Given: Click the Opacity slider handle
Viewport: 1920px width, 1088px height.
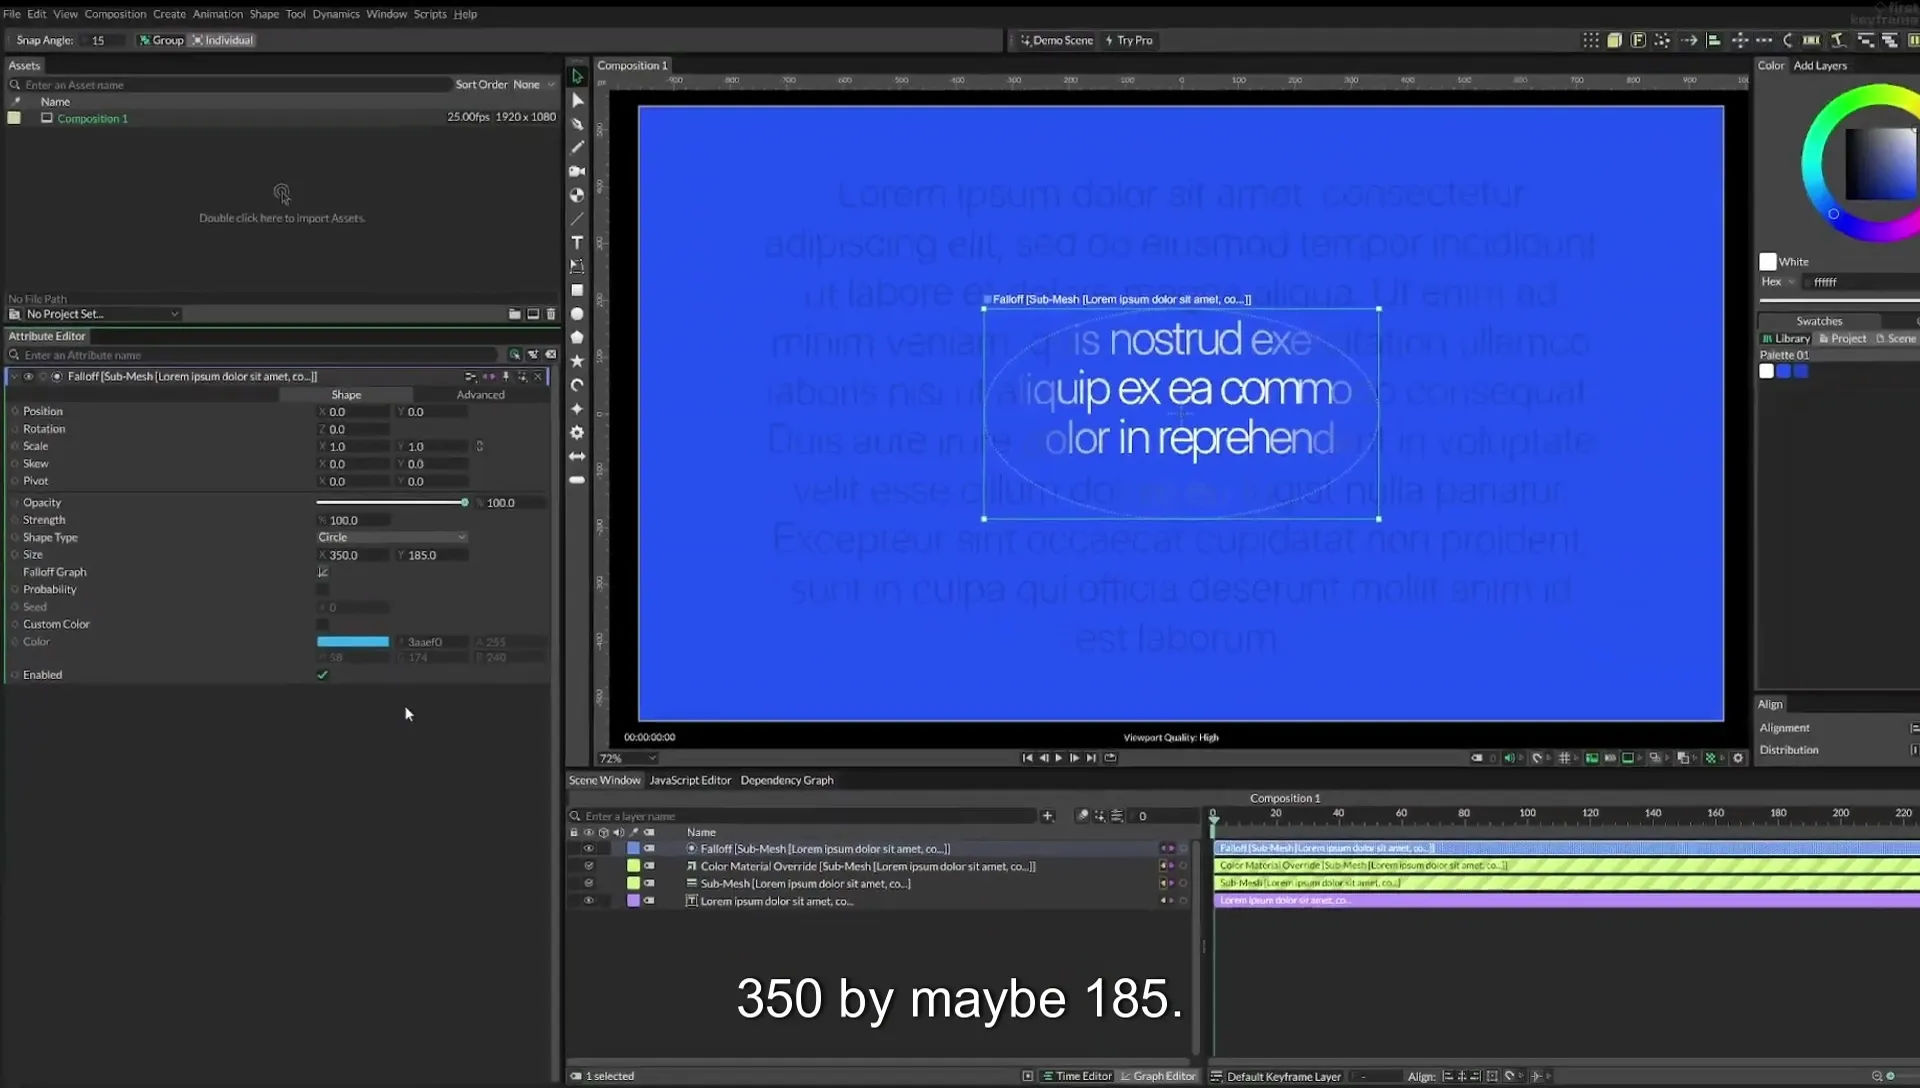Looking at the screenshot, I should pos(465,503).
